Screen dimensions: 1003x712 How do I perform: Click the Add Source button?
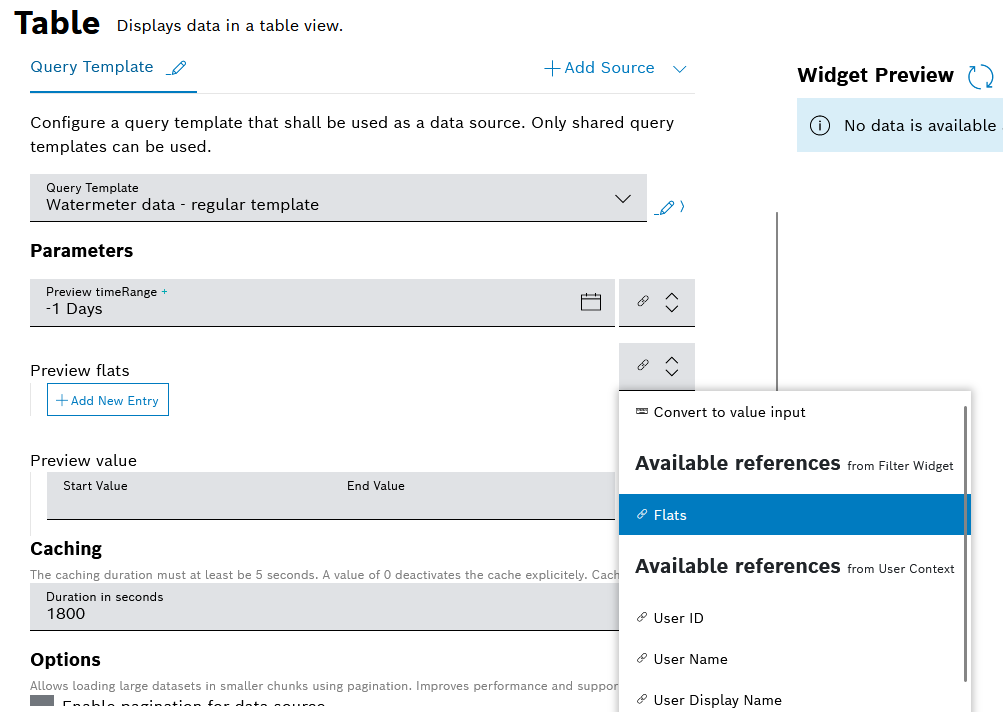coord(599,68)
